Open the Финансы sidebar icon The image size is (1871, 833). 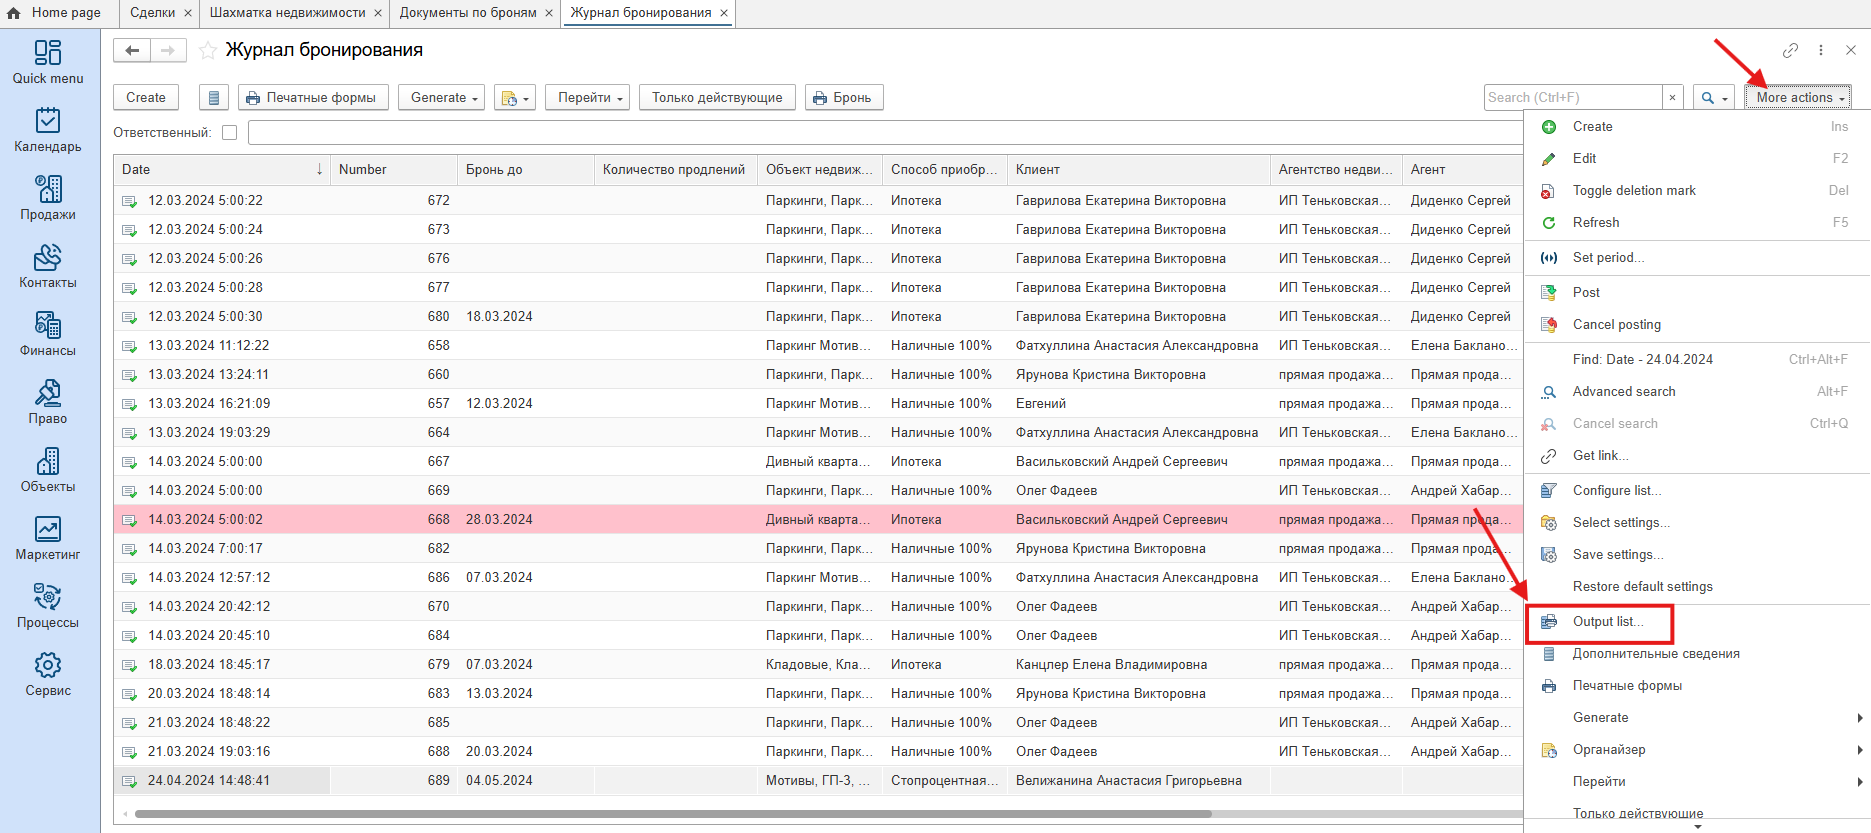click(48, 334)
